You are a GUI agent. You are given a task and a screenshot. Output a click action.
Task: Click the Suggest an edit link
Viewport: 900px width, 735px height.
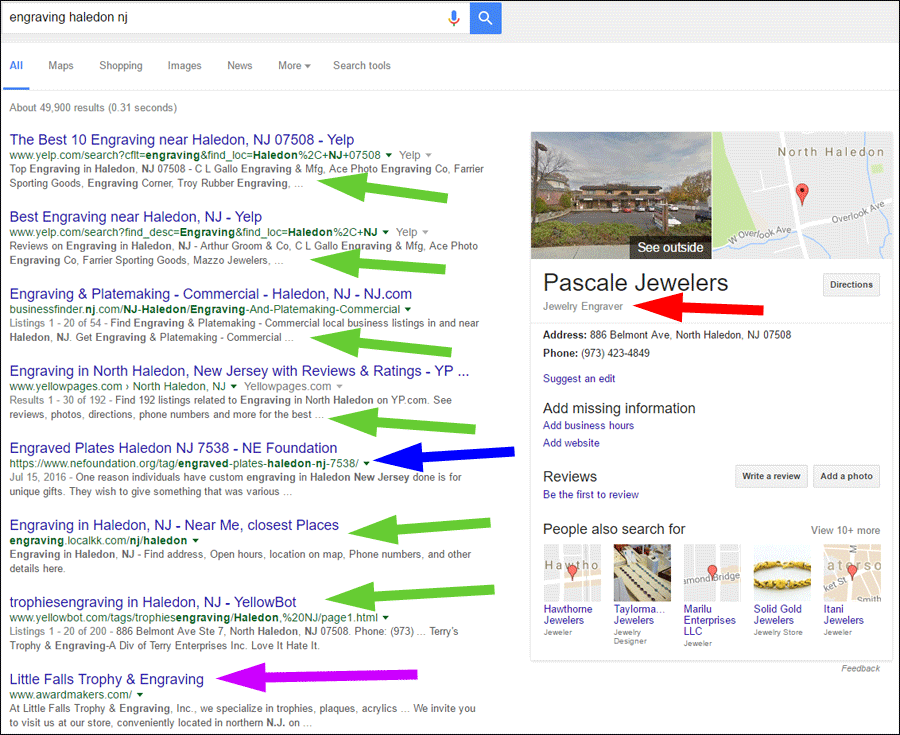[579, 379]
